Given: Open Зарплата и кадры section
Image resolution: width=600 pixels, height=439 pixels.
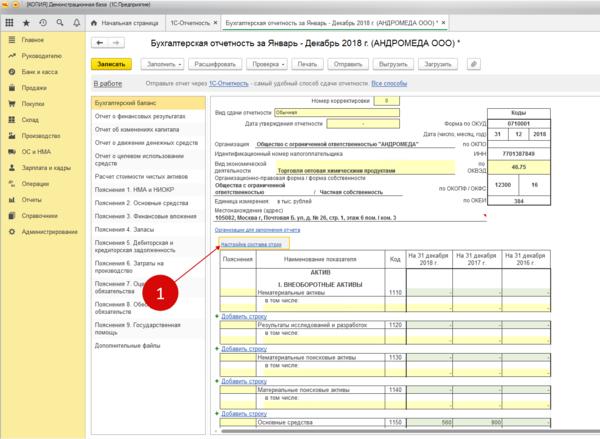Looking at the screenshot, I should [x=46, y=168].
